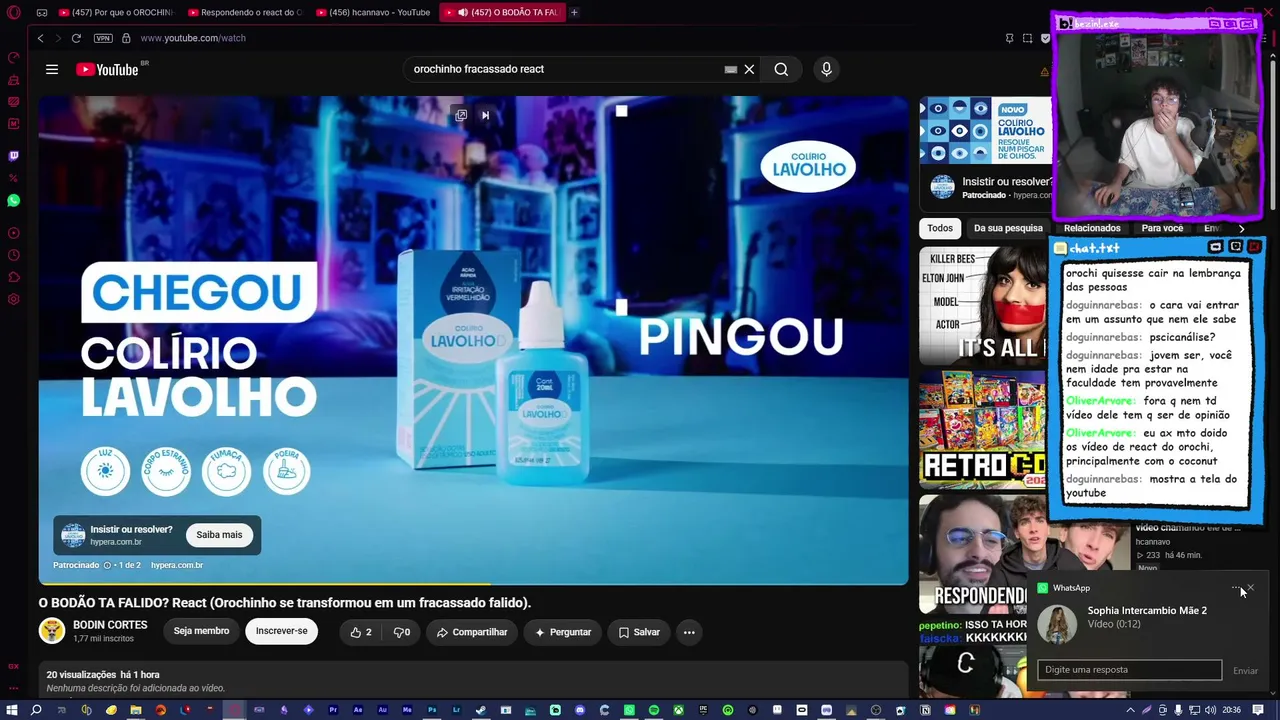Subscribe with the 'Inscrever-se' button
The image size is (1280, 720).
(x=282, y=631)
